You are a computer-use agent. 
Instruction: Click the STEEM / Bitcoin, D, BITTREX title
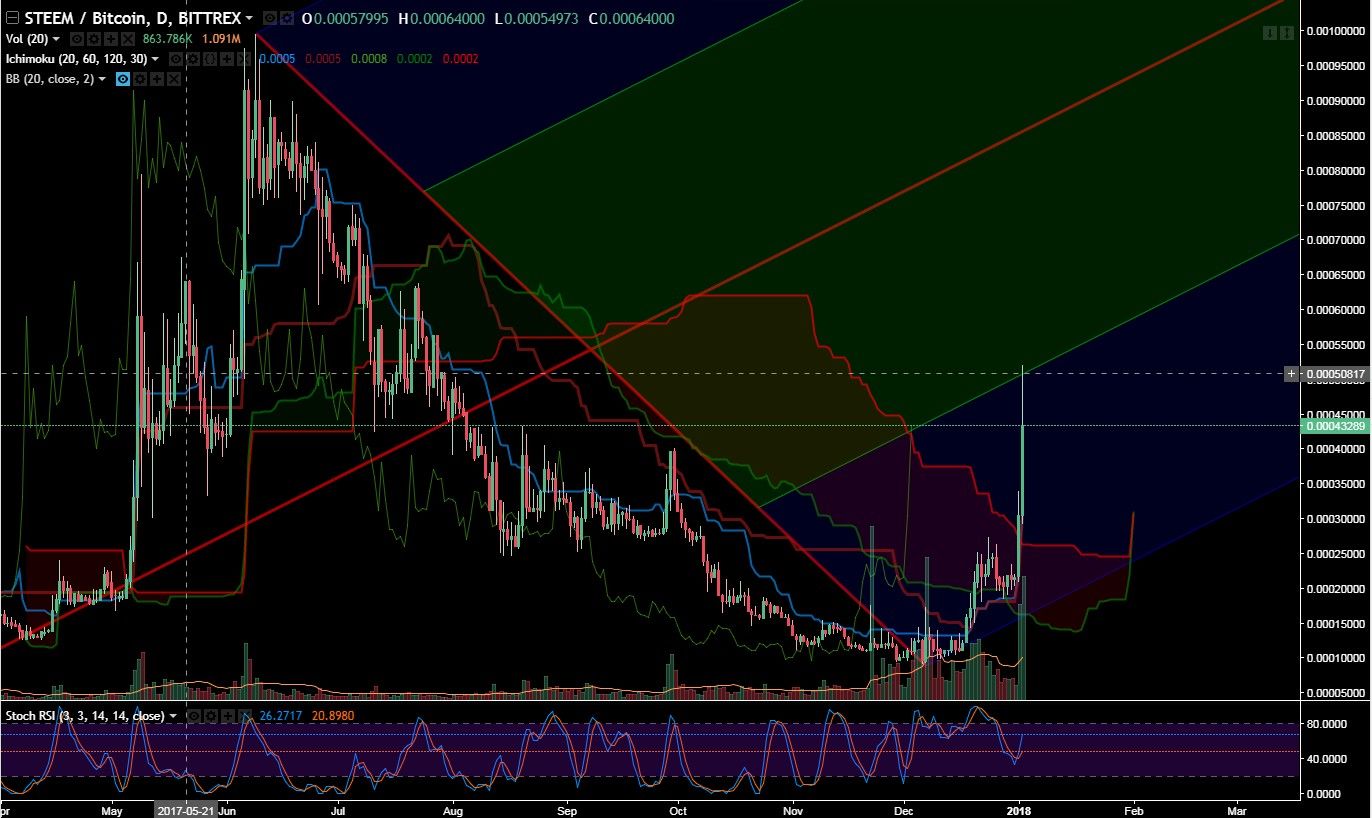tap(132, 18)
